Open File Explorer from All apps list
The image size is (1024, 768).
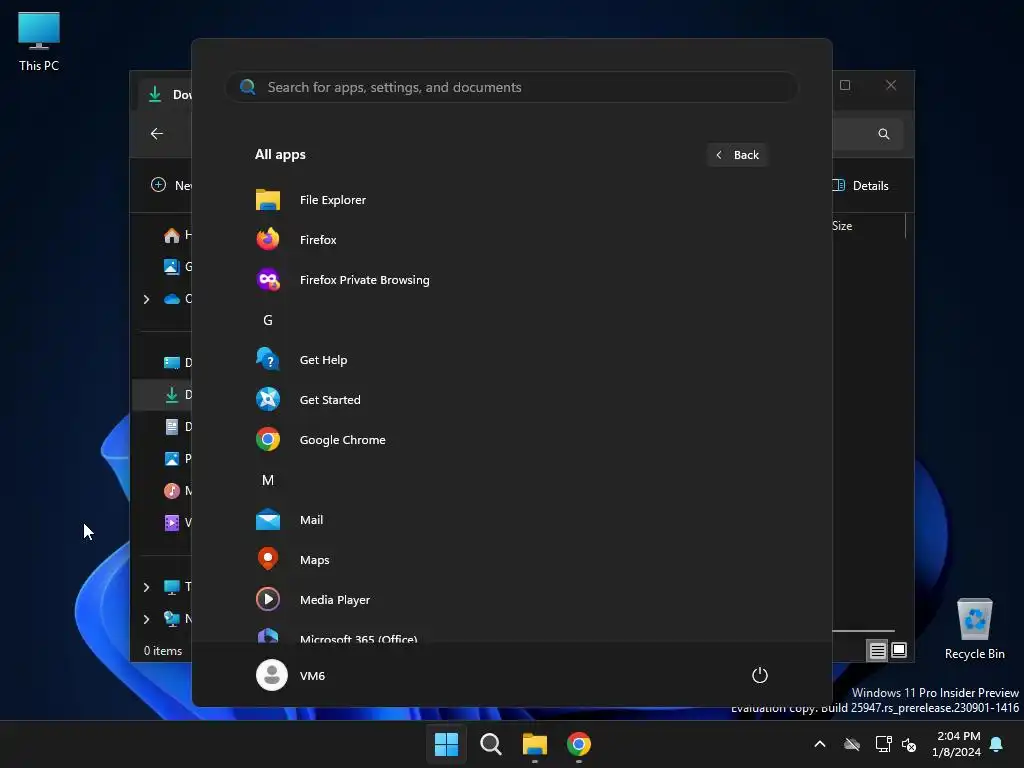pyautogui.click(x=511, y=200)
